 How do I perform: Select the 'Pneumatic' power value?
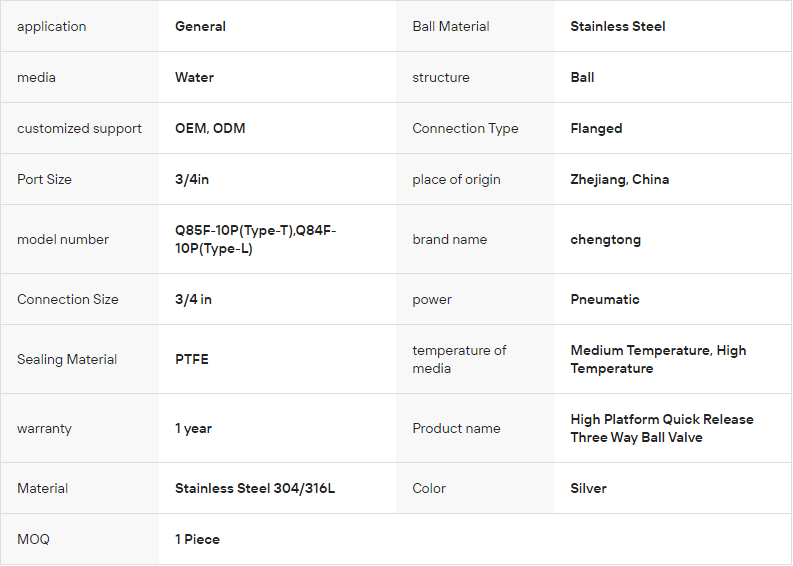(604, 300)
